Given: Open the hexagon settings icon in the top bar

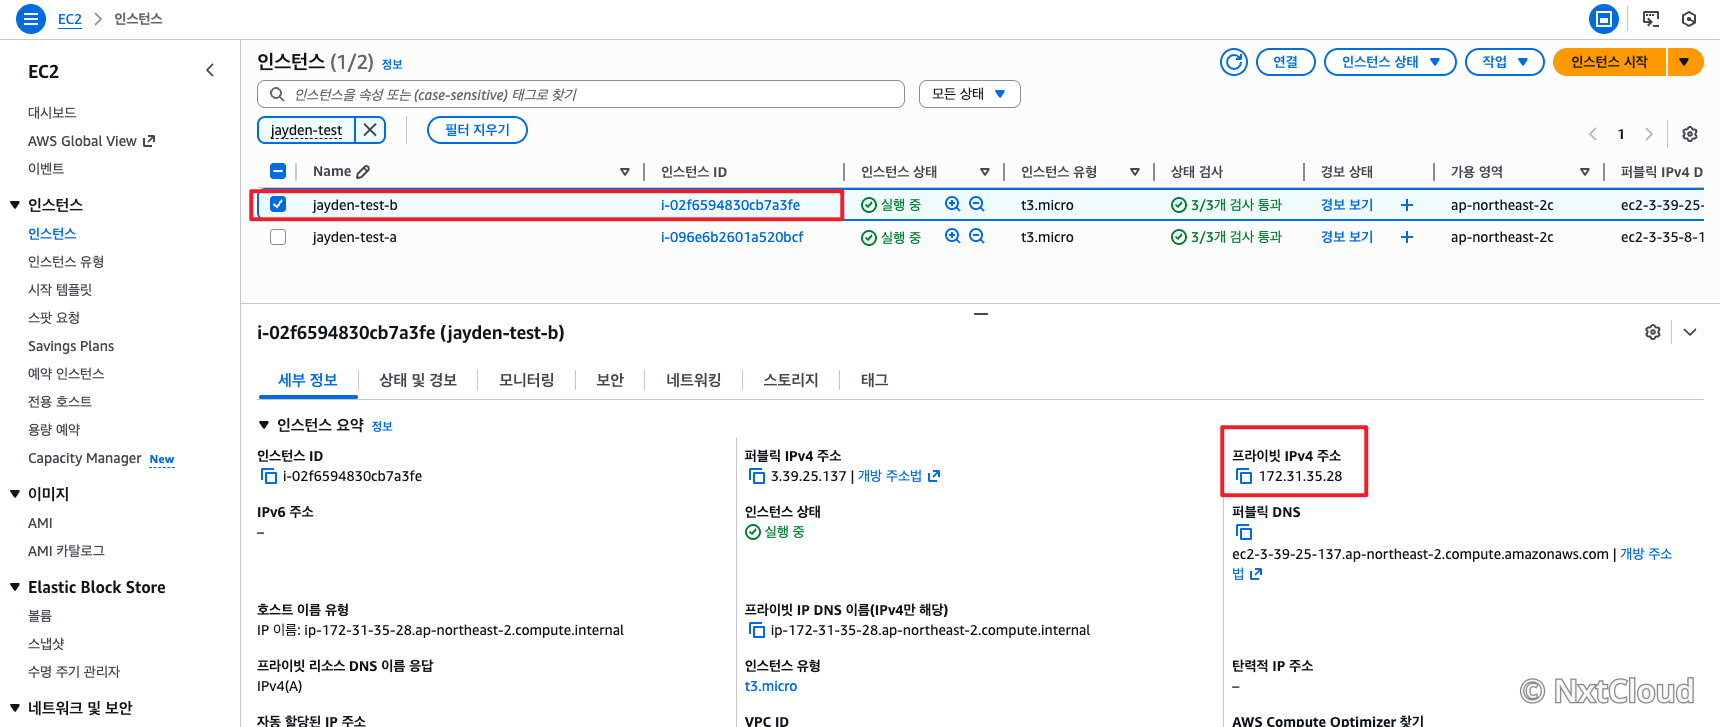Looking at the screenshot, I should [1689, 19].
